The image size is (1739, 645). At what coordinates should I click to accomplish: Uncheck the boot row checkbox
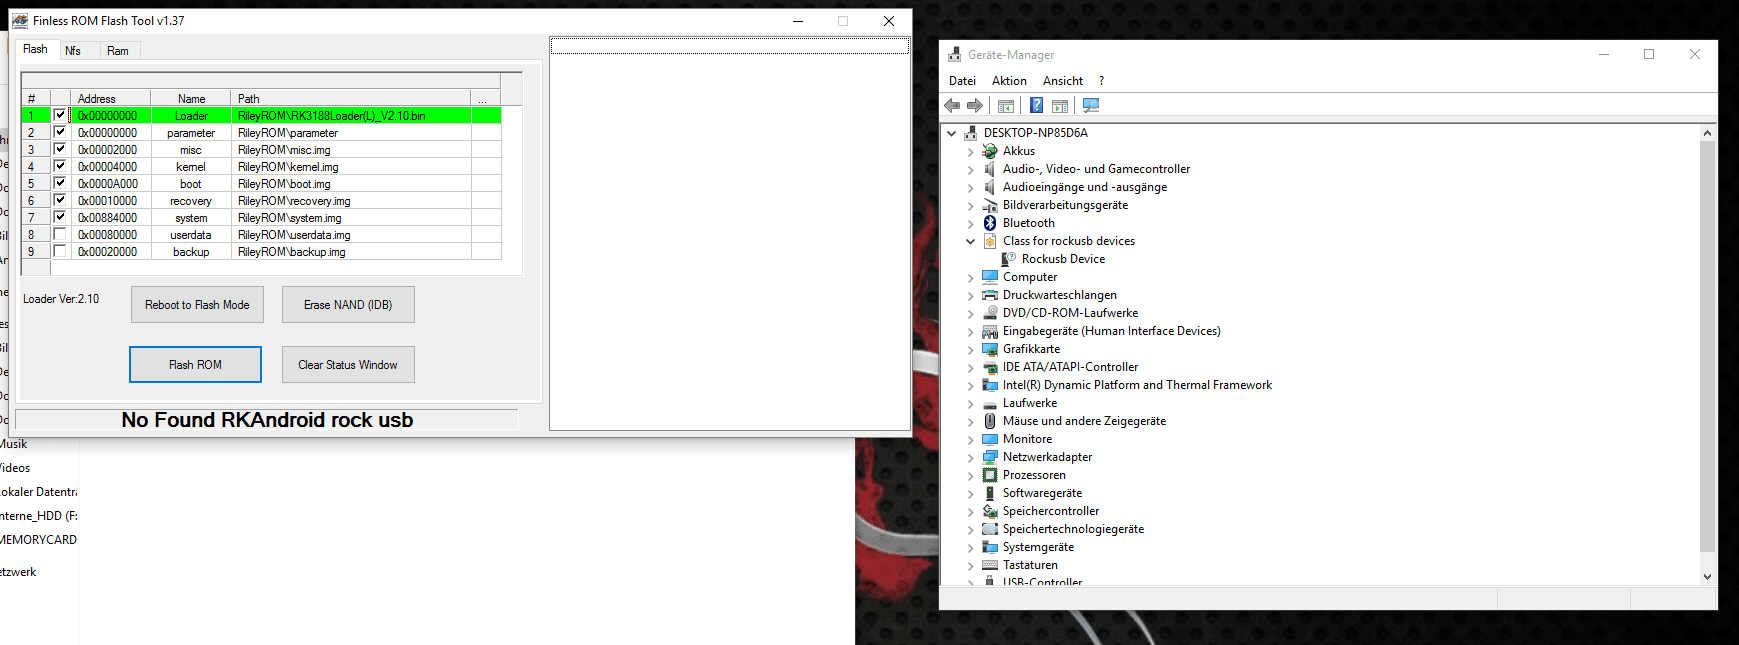[x=59, y=183]
